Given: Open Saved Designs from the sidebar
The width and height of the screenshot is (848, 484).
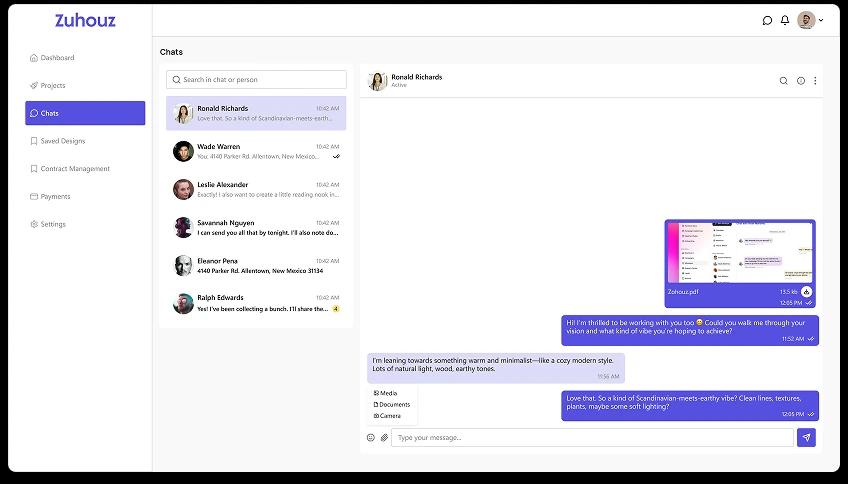Looking at the screenshot, I should tap(62, 141).
